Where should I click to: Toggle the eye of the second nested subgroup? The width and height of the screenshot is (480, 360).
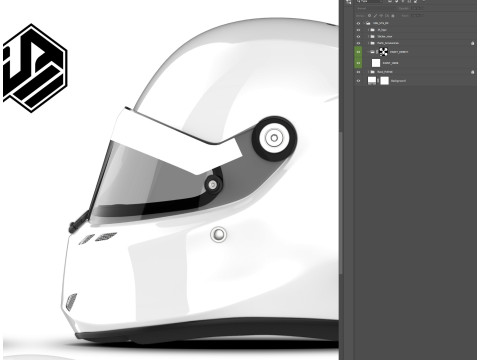tap(358, 36)
